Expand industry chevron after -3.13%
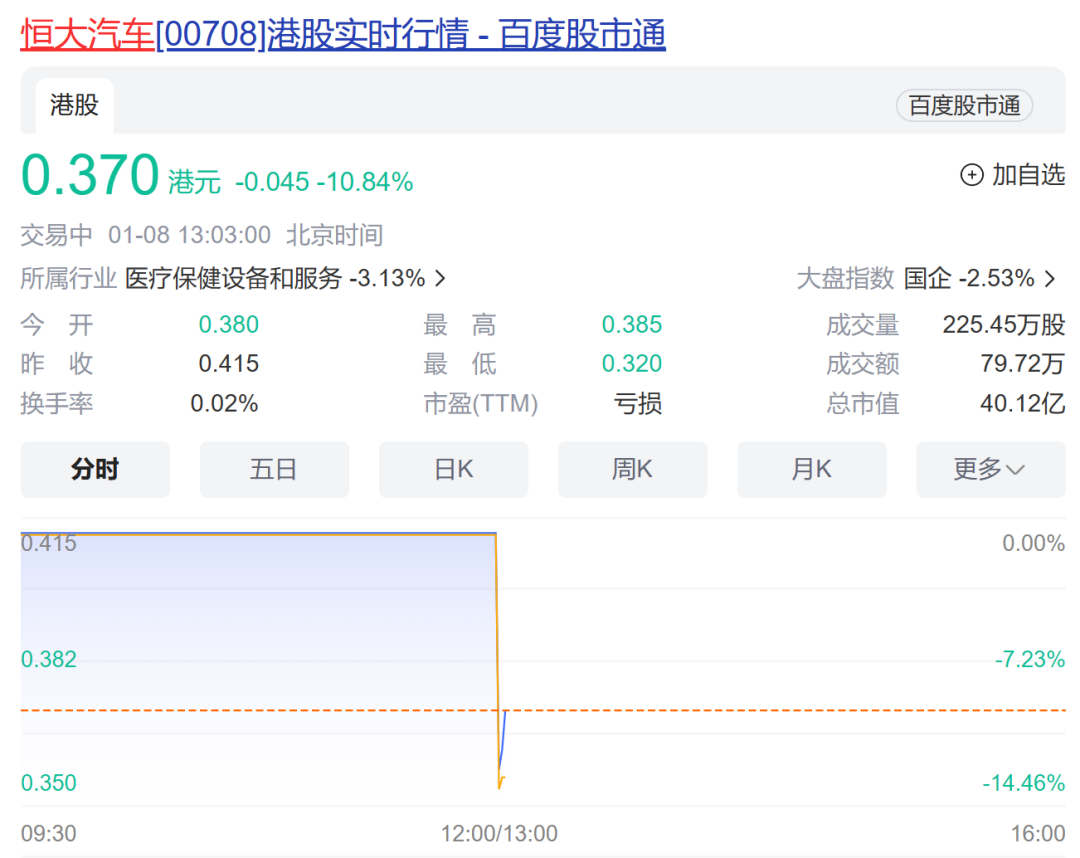 (x=440, y=278)
